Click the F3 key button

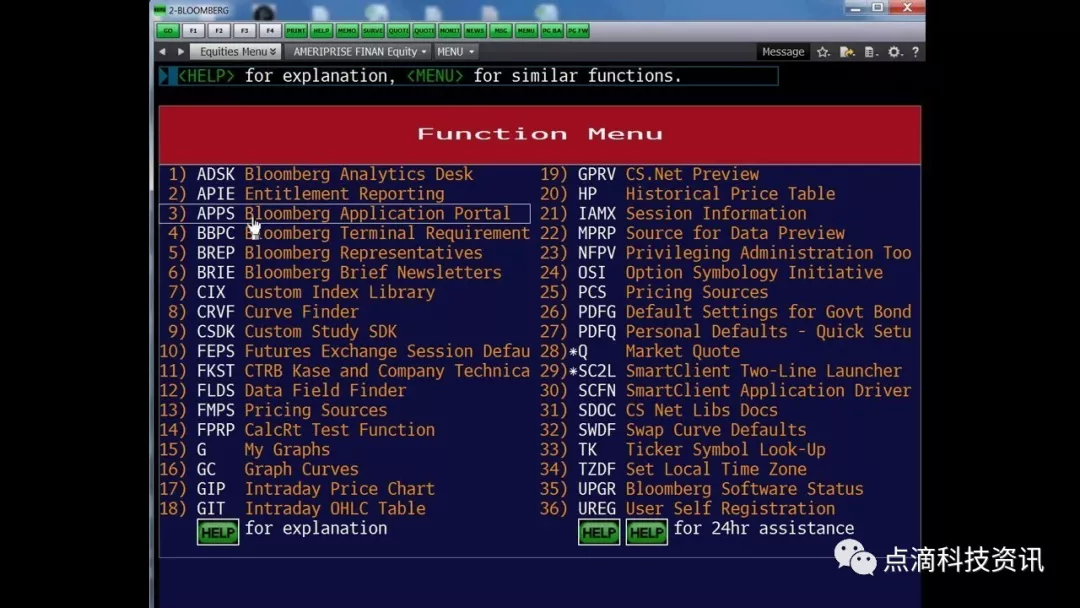coord(244,30)
